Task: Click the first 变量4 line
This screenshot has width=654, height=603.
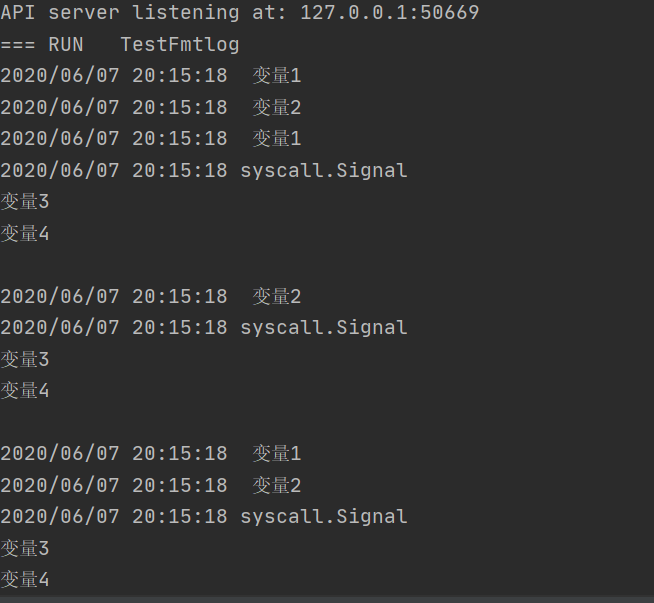Action: [25, 233]
